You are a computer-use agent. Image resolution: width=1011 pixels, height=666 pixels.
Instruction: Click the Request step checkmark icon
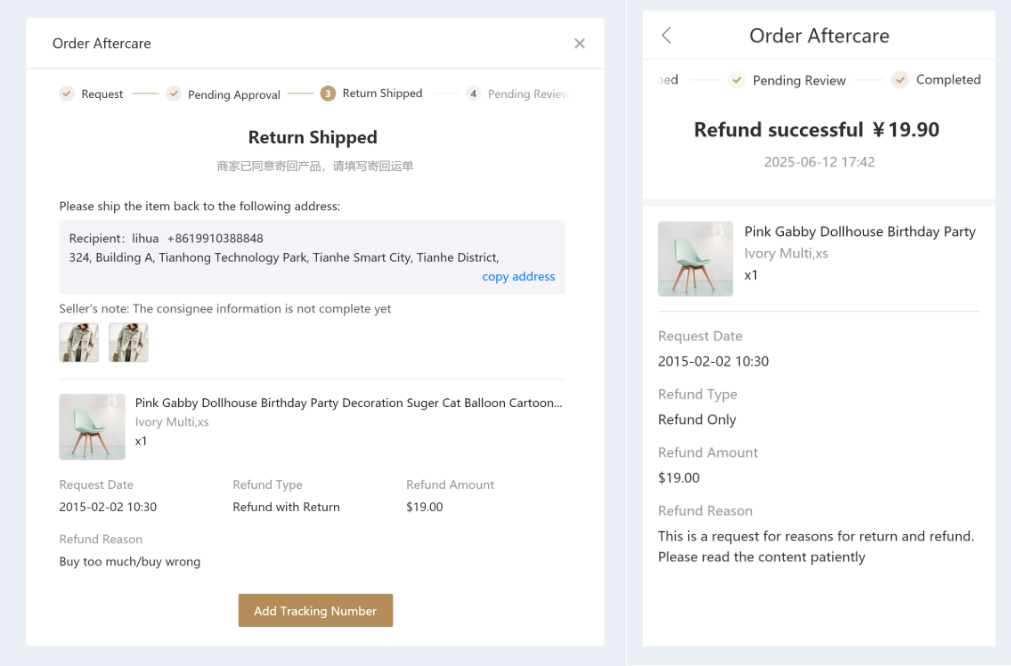coord(67,94)
